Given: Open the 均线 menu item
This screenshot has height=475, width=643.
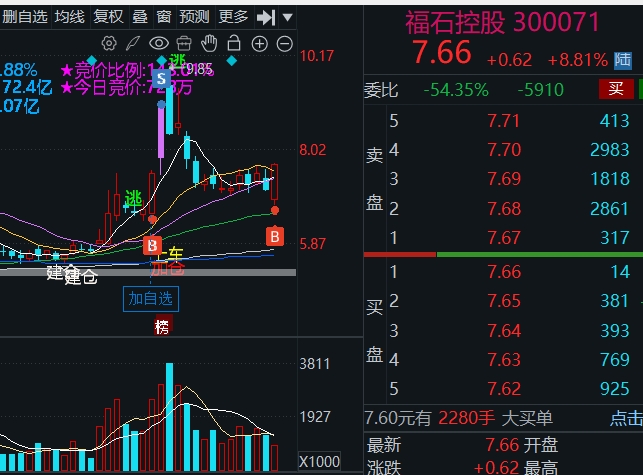Looking at the screenshot, I should (70, 17).
